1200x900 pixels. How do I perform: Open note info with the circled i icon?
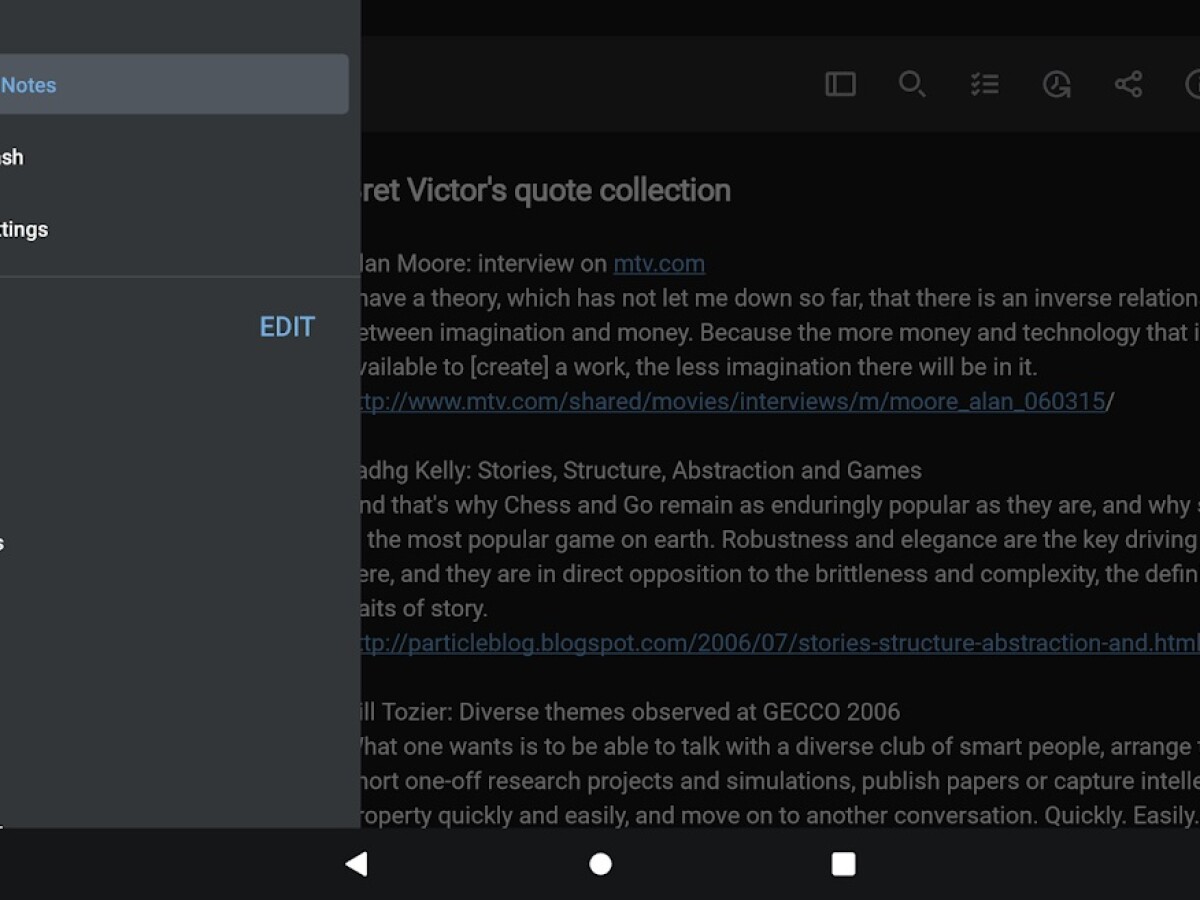[x=1192, y=85]
